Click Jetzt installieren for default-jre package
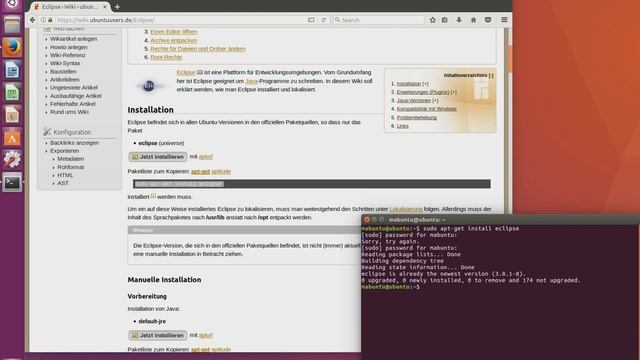 158,335
